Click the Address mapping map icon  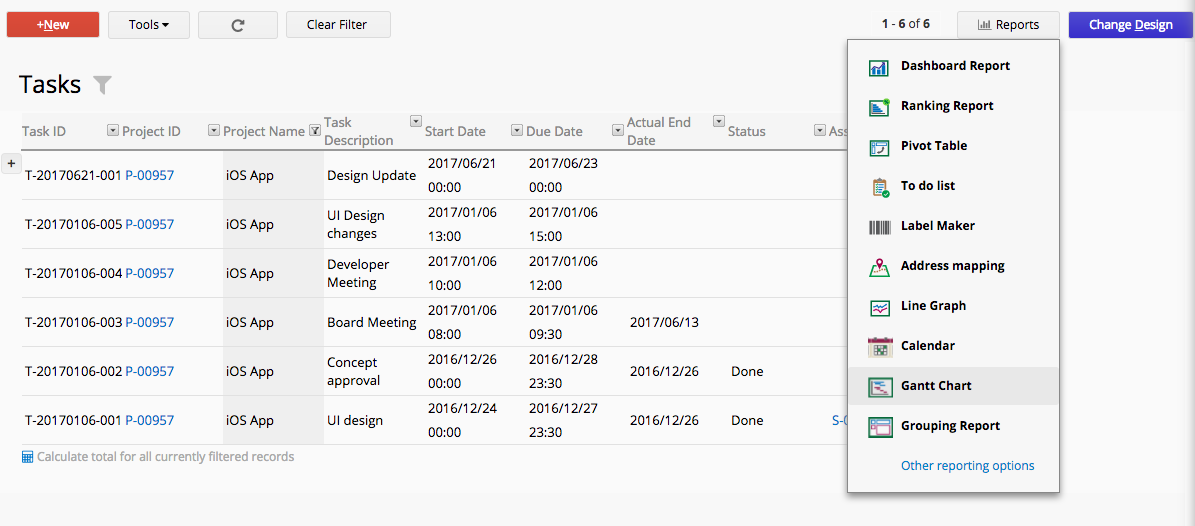[x=879, y=268]
